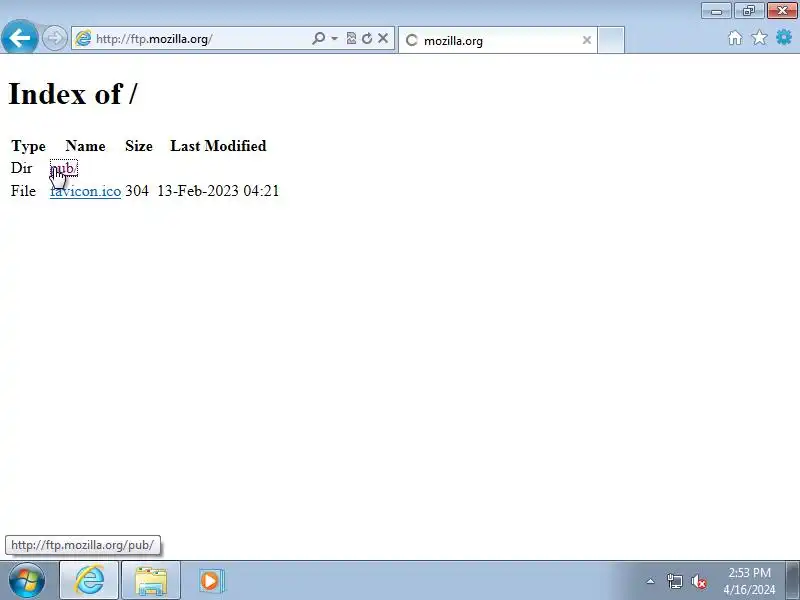Screen dimensions: 800x600
Task: Toggle the Compatibility View icon
Action: 351,38
